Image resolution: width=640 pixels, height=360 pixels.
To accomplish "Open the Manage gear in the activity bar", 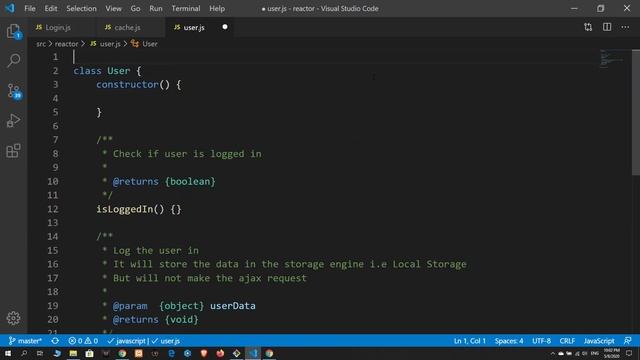I will pos(13,318).
